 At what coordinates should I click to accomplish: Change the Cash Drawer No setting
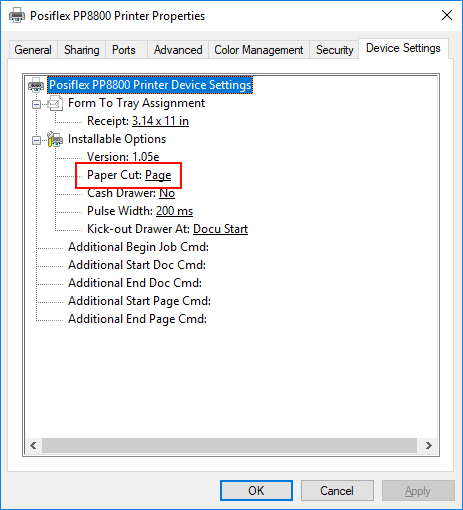pyautogui.click(x=167, y=193)
